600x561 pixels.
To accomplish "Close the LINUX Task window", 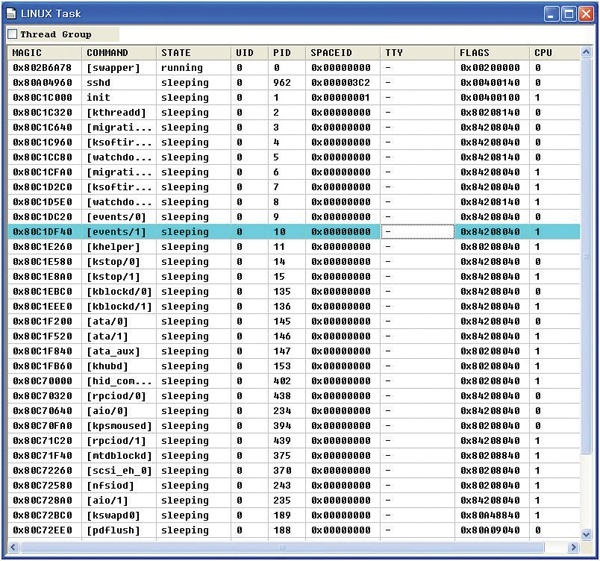I will pyautogui.click(x=586, y=13).
